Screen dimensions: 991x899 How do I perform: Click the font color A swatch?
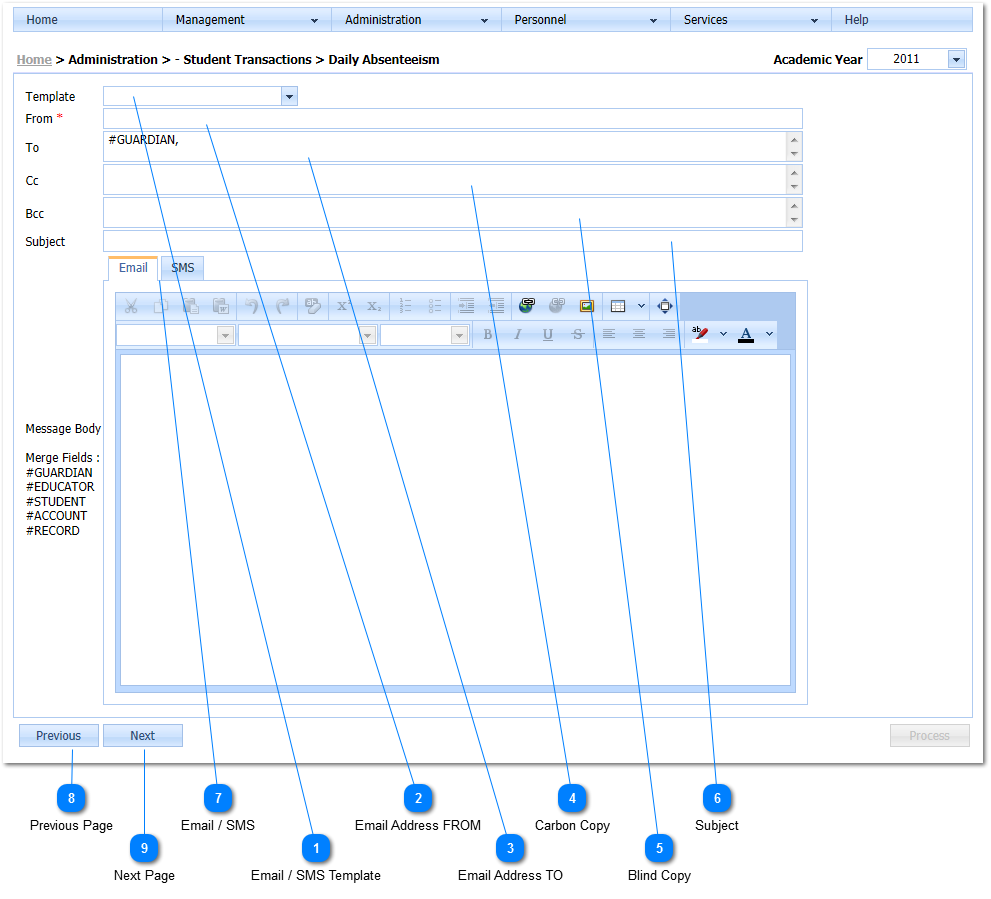746,334
